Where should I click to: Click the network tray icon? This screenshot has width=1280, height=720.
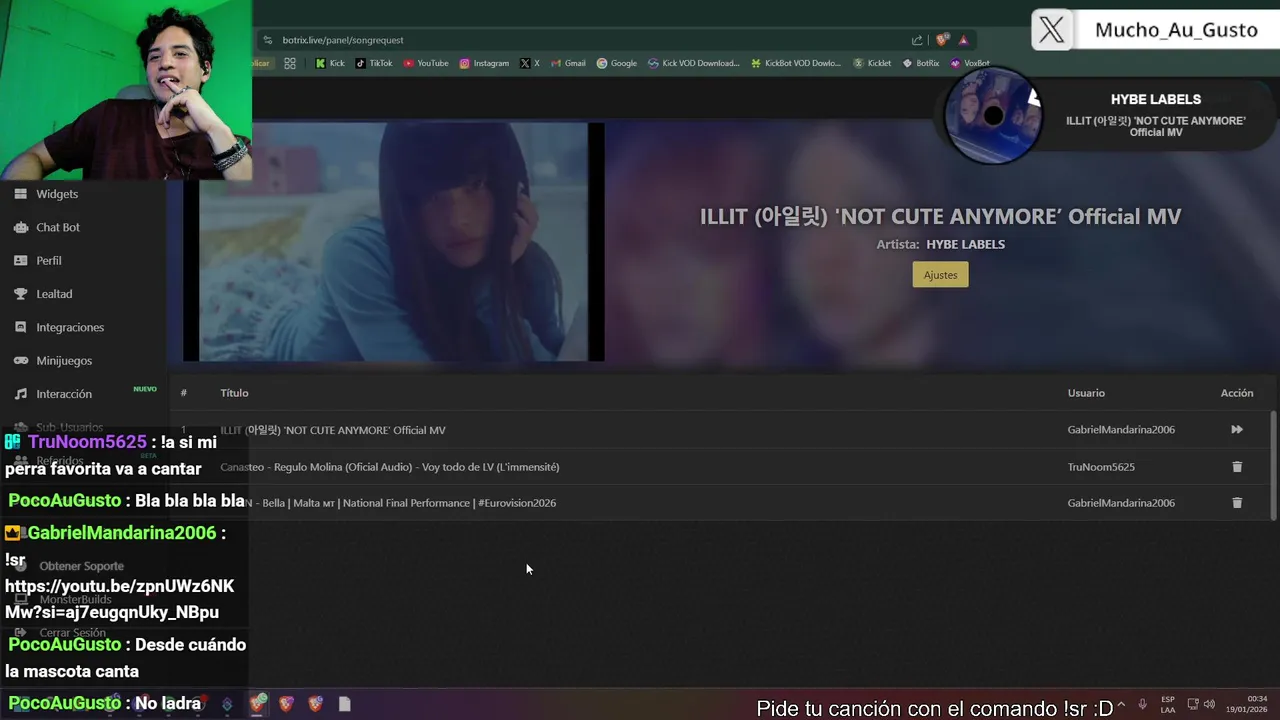point(1192,704)
